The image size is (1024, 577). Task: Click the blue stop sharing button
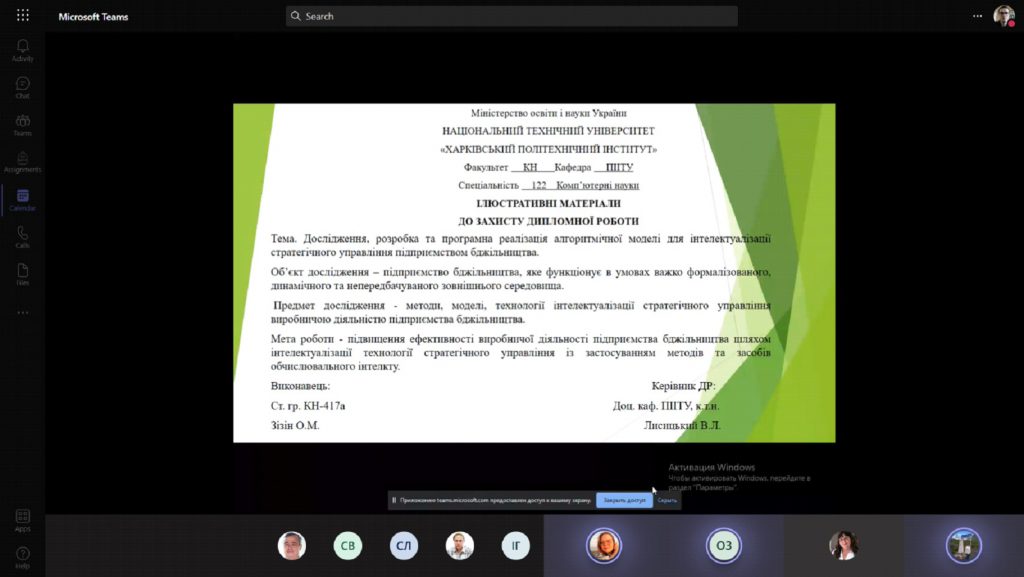[624, 500]
